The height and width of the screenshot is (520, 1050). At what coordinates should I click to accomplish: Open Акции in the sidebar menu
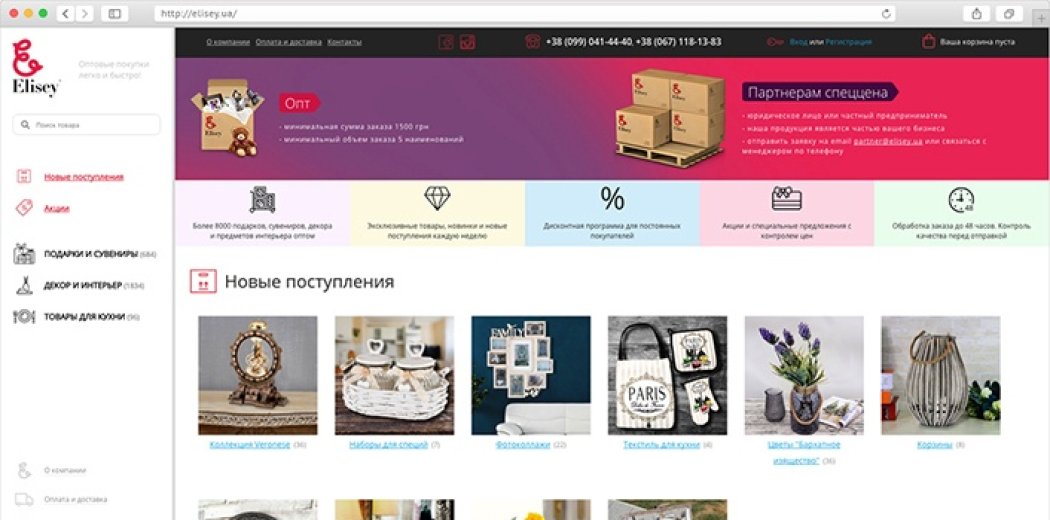click(x=57, y=208)
